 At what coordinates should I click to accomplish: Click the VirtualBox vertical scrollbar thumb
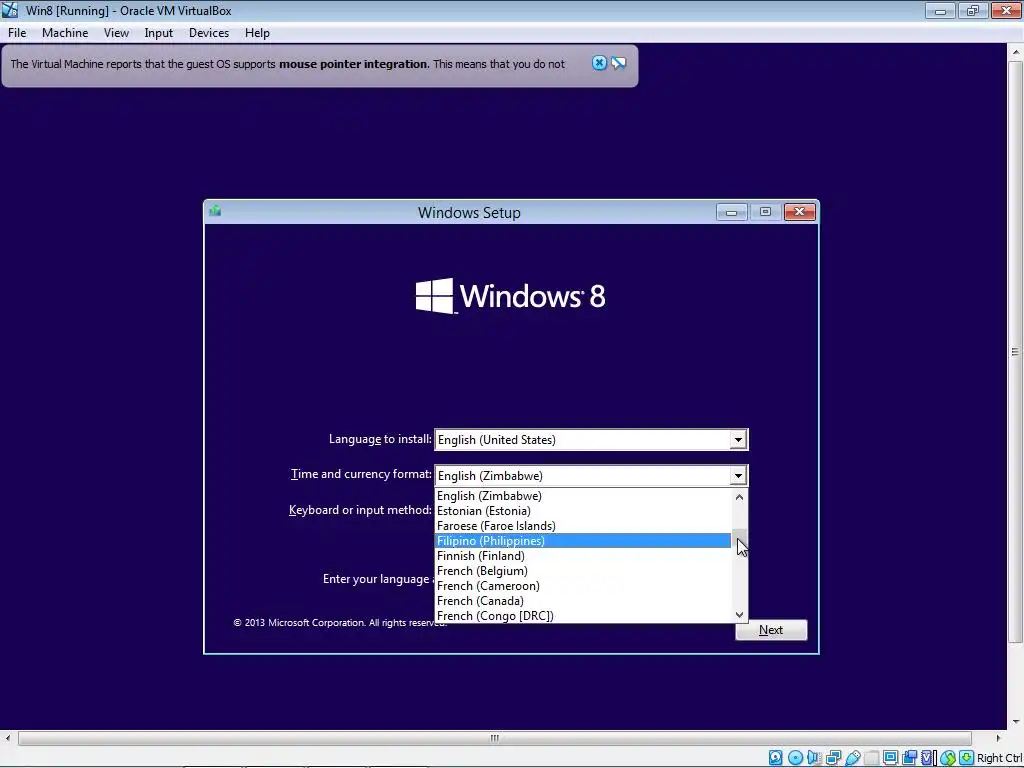tap(1016, 351)
